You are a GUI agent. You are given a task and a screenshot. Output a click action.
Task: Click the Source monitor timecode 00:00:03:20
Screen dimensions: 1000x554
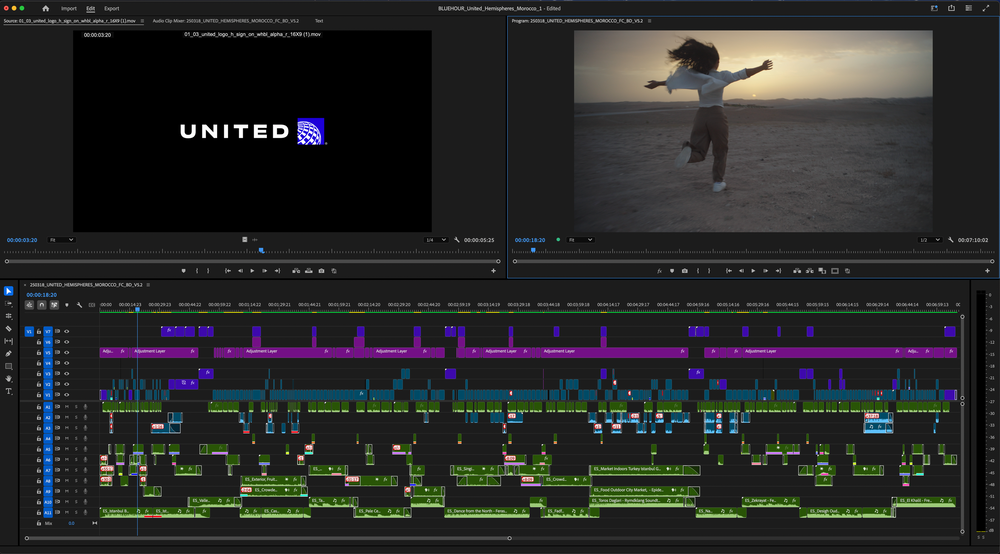point(22,240)
